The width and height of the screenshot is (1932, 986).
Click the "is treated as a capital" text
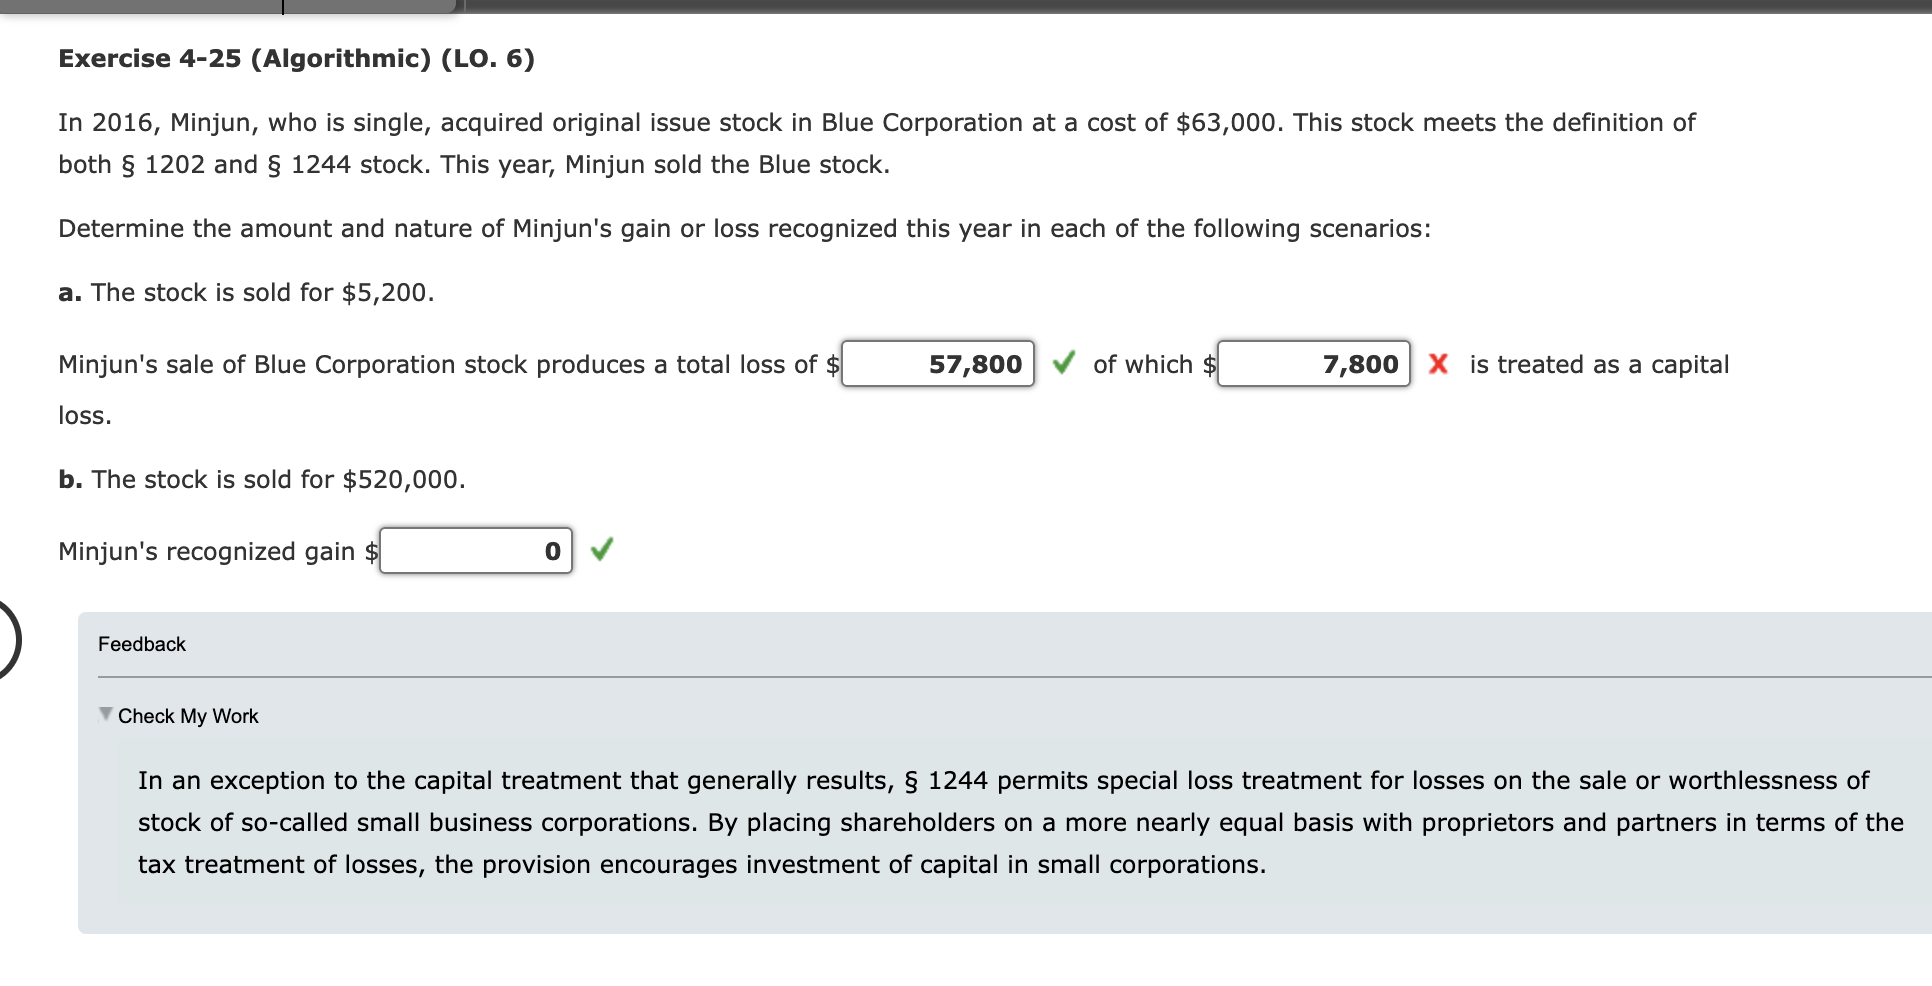(x=1598, y=365)
